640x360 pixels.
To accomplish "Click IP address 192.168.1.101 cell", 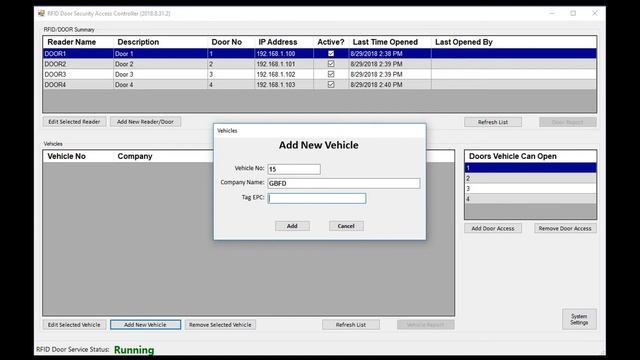I will point(284,64).
